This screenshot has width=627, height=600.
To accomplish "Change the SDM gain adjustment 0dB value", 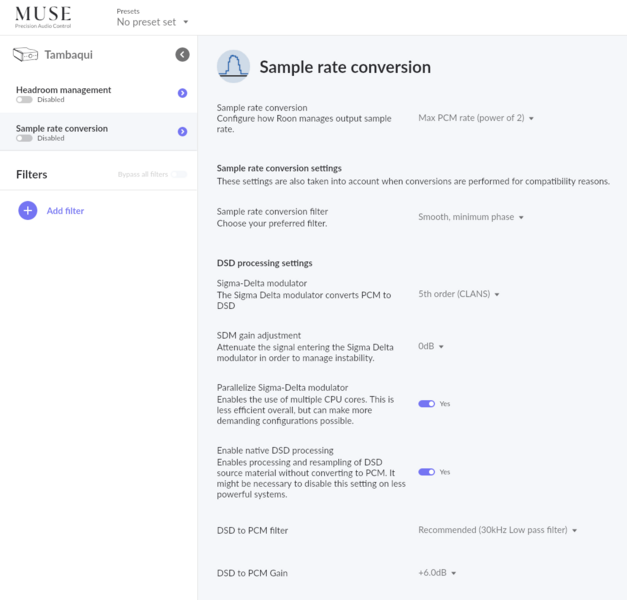I will 431,346.
